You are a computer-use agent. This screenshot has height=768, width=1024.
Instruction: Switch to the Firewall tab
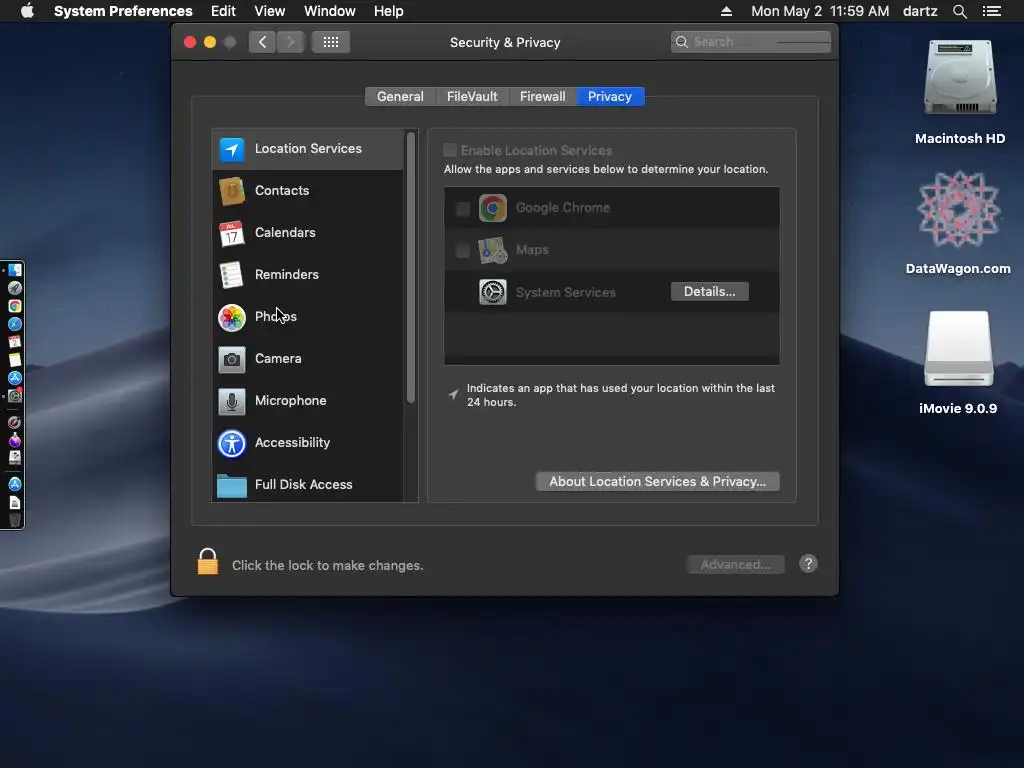[543, 97]
